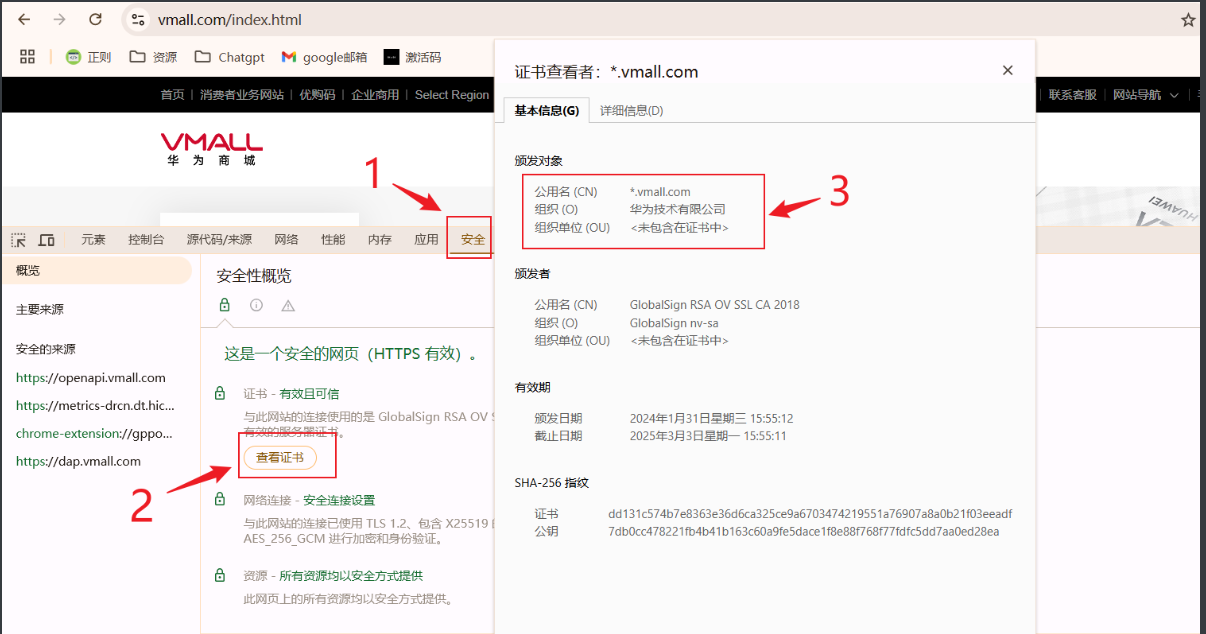This screenshot has width=1206, height=634.
Task: Click the GlobalSign RSA OV SSL CA 2018 text
Action: click(x=715, y=305)
